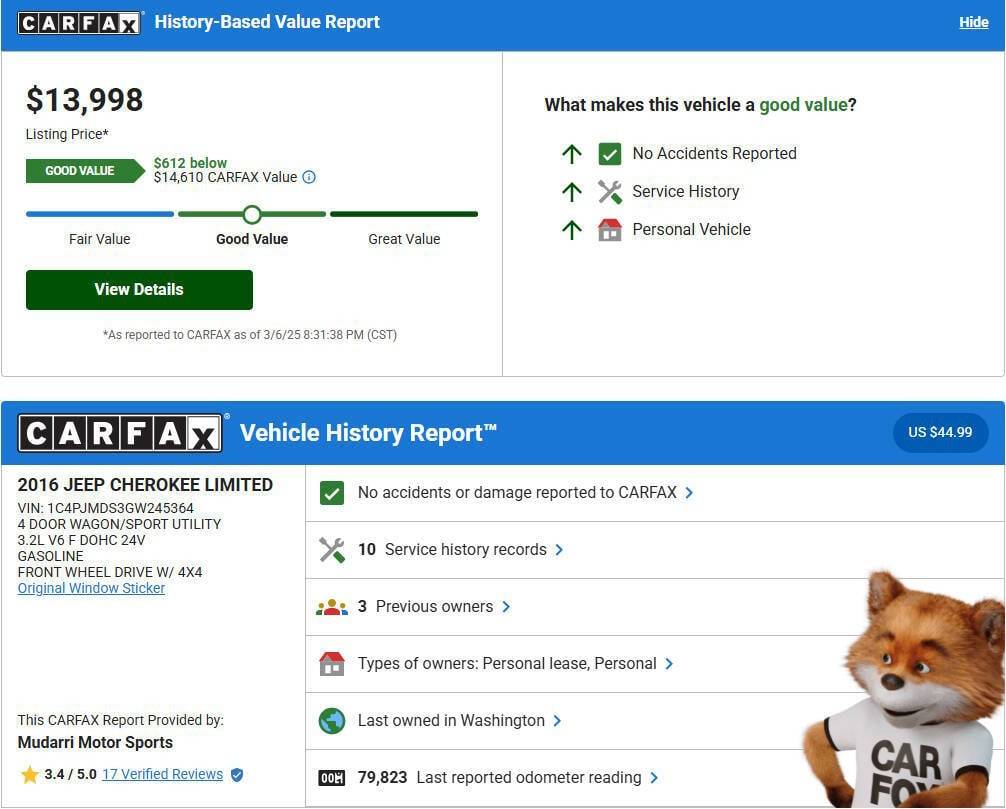Click the Last owned in Washington text

click(x=451, y=721)
